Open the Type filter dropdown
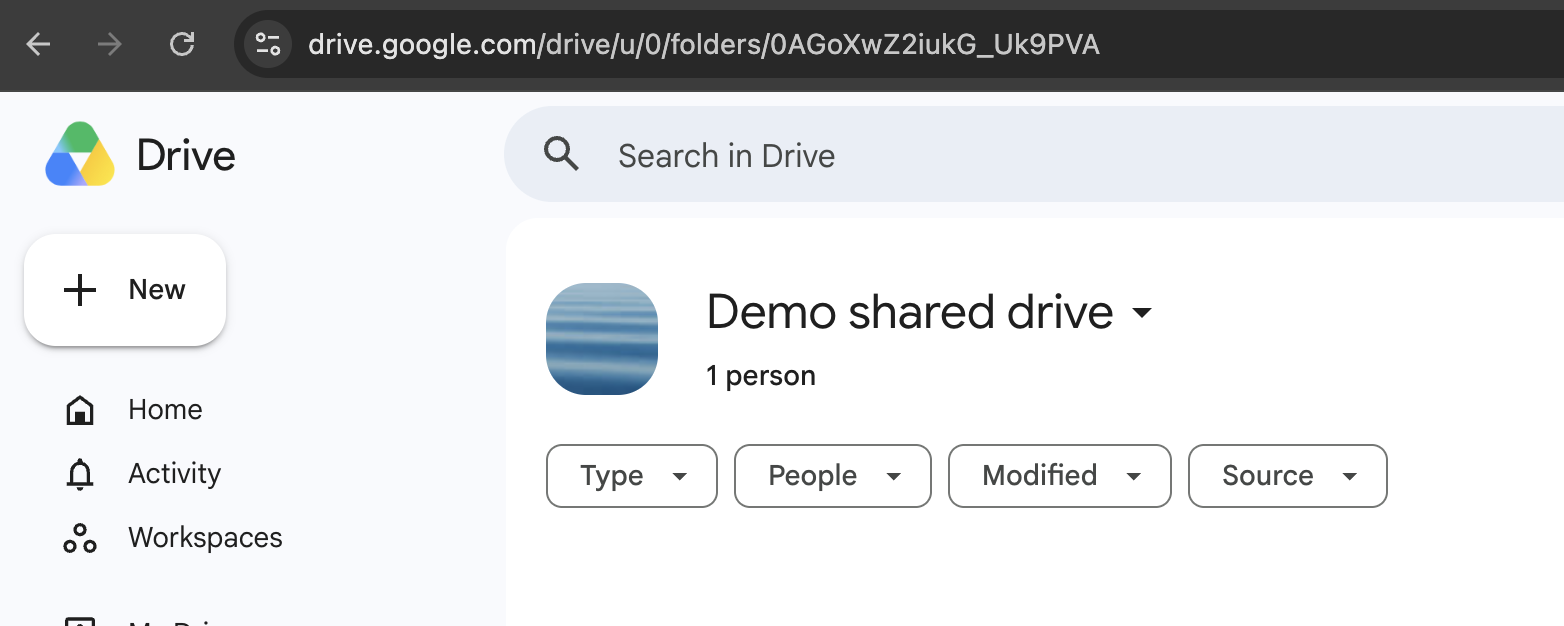 [x=632, y=476]
